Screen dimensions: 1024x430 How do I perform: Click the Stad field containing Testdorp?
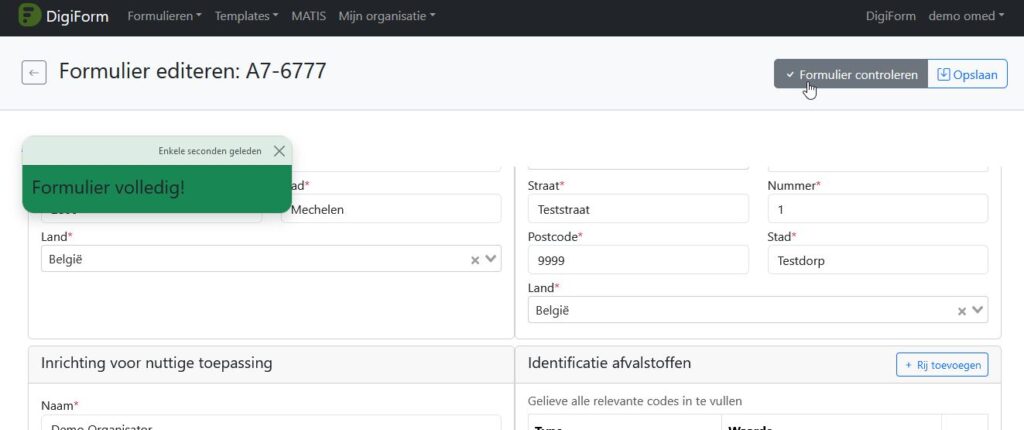pyautogui.click(x=877, y=259)
